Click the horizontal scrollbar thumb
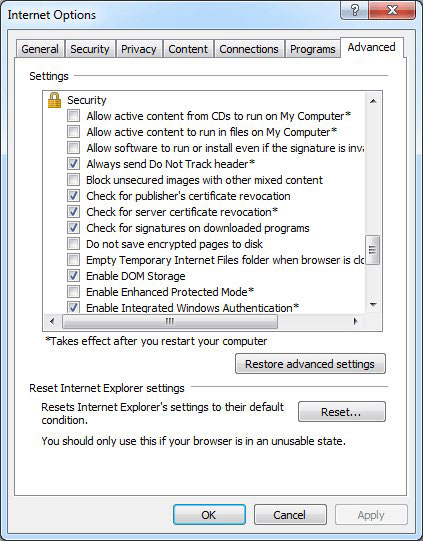This screenshot has width=423, height=541. pos(170,322)
